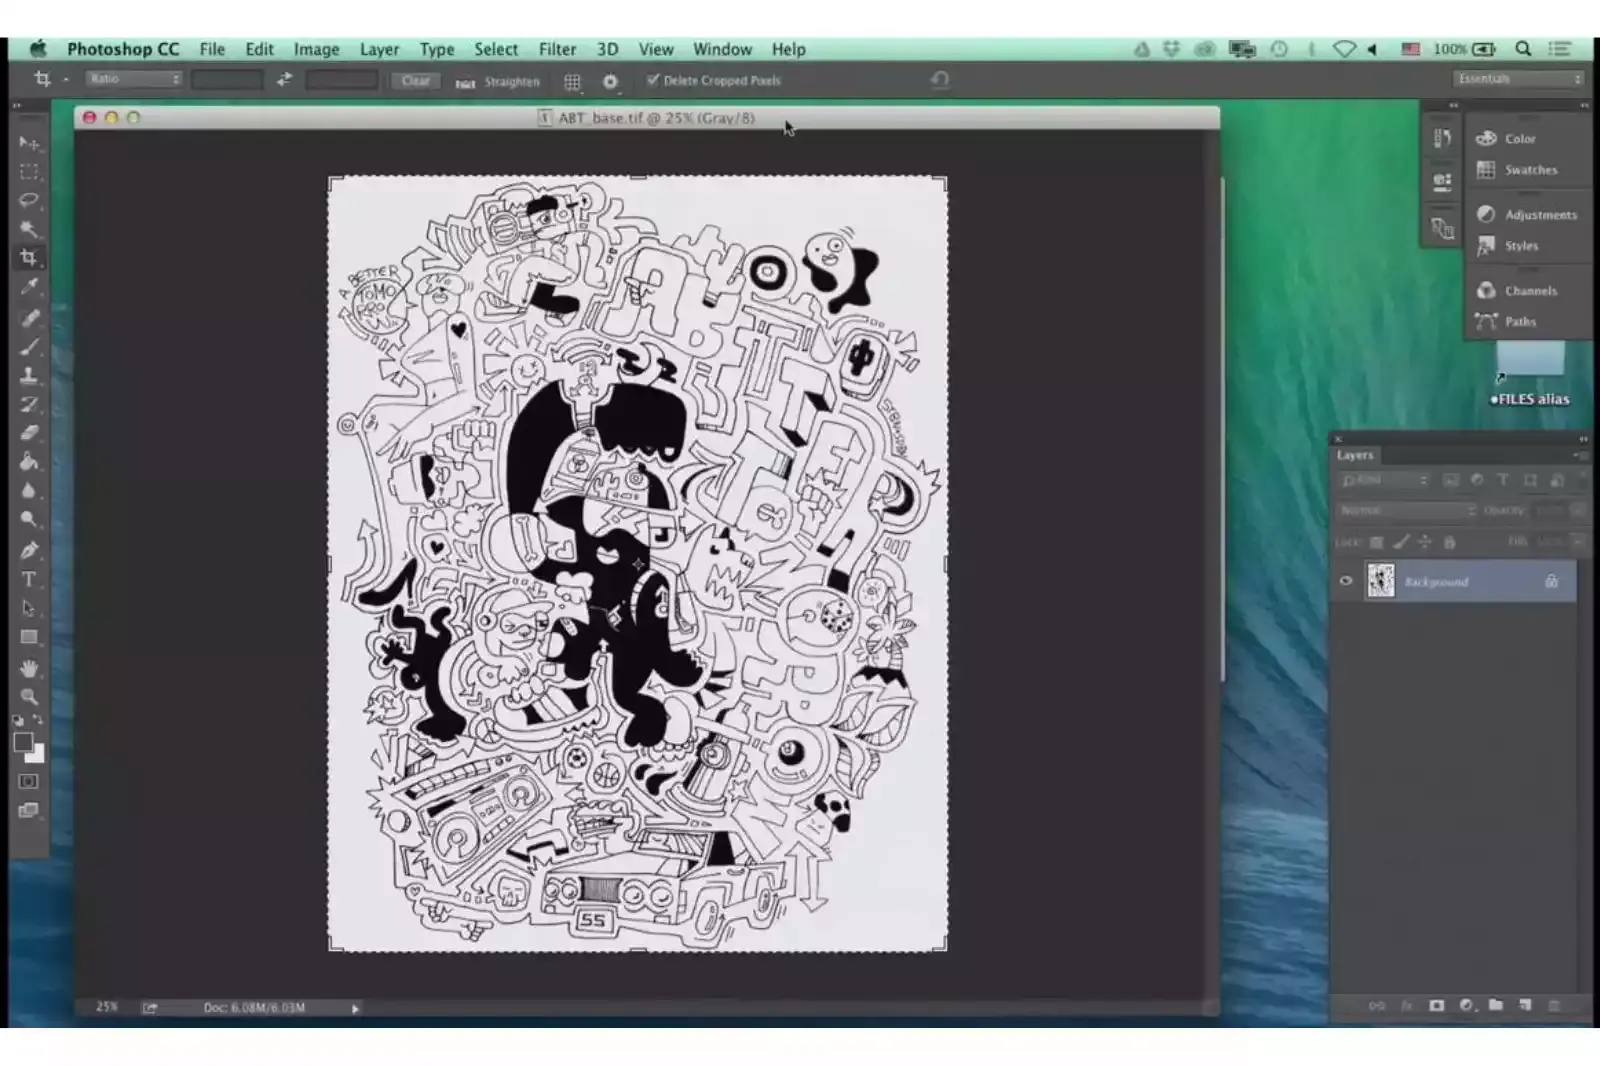This screenshot has height=1066, width=1600.
Task: Select the Paint Bucket tool
Action: 29,462
